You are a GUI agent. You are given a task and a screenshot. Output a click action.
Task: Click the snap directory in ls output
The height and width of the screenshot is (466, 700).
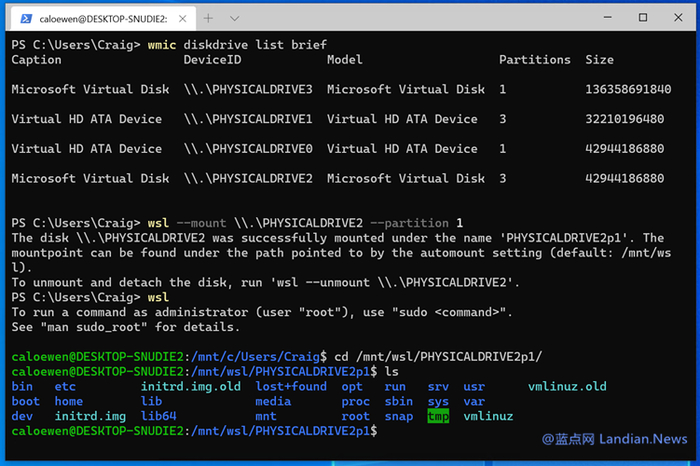tap(398, 416)
